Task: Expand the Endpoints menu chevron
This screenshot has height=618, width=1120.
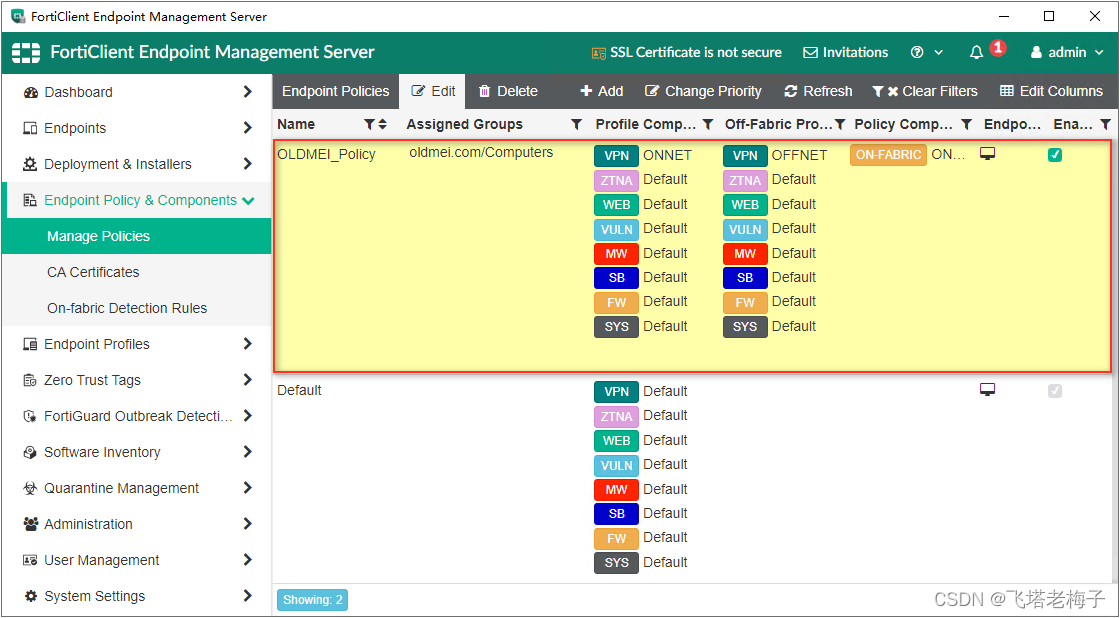Action: click(247, 128)
